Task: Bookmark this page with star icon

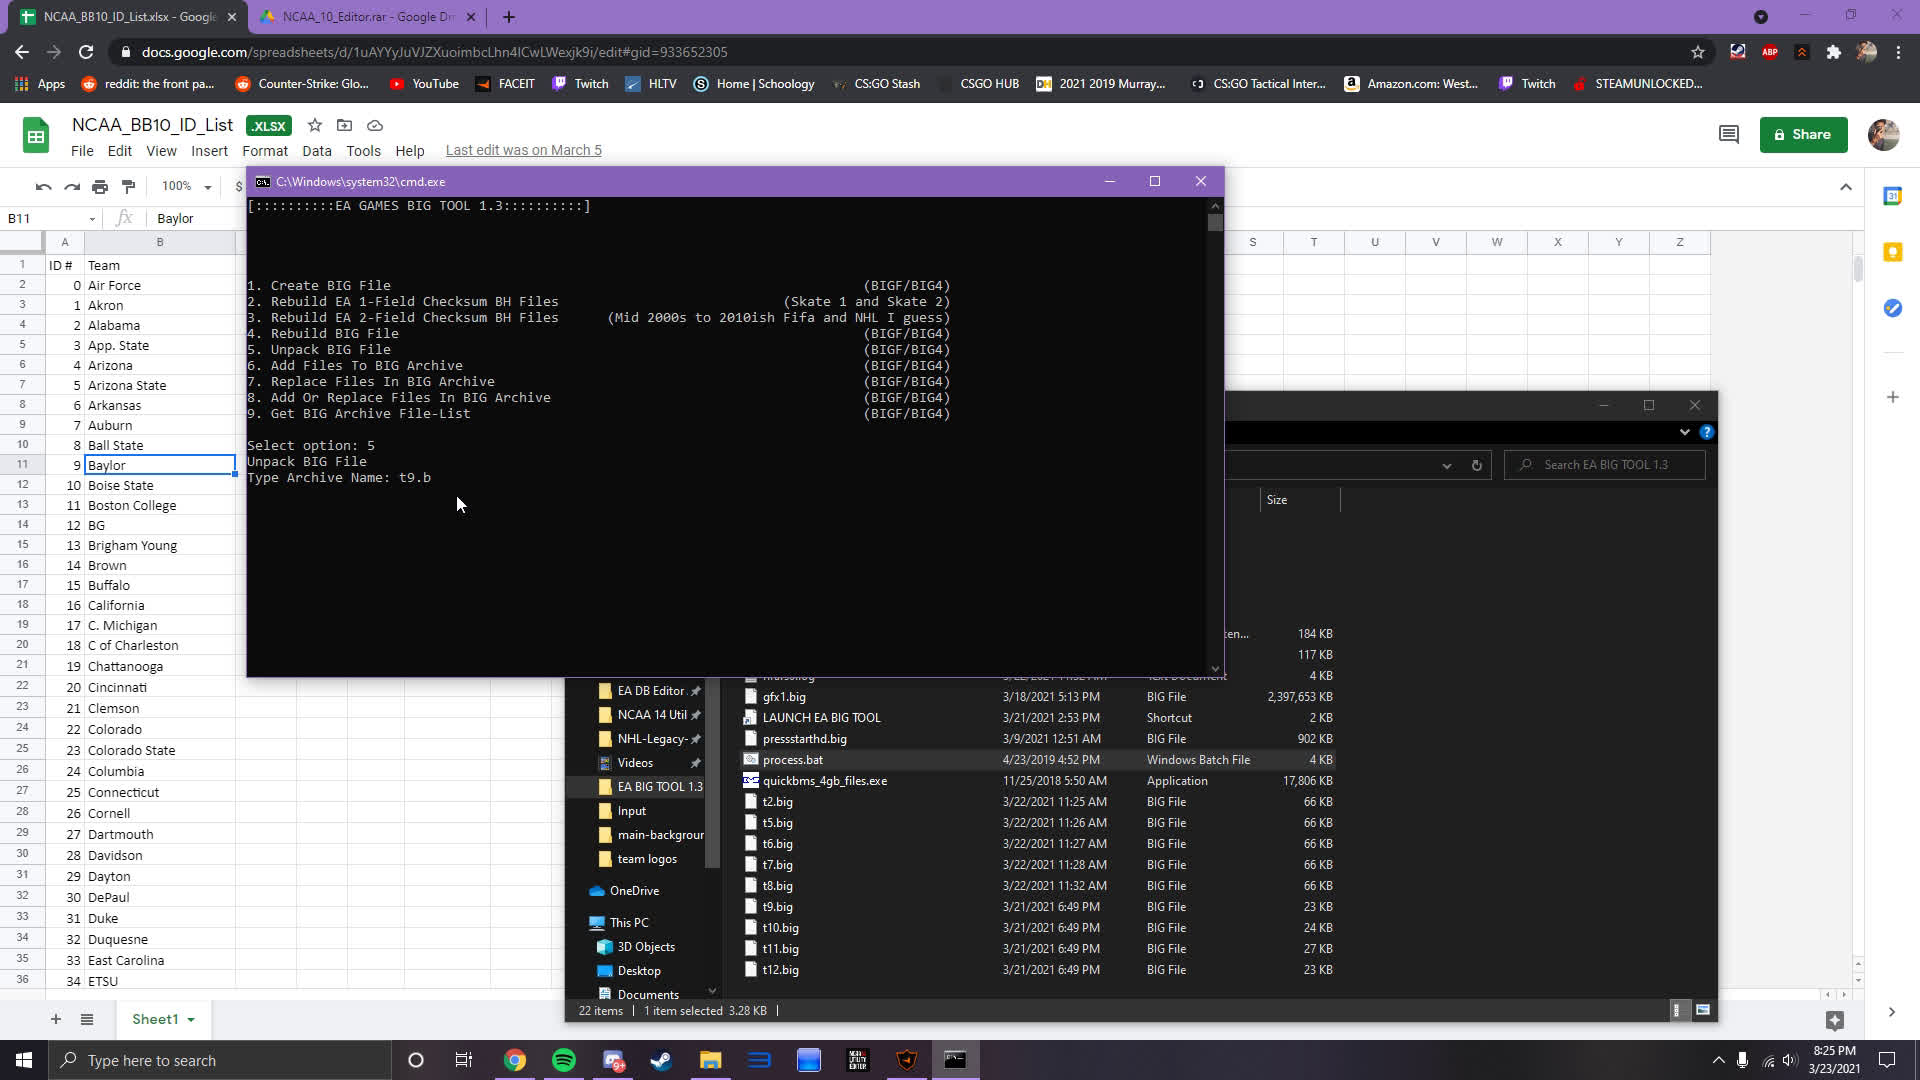Action: [x=1697, y=52]
